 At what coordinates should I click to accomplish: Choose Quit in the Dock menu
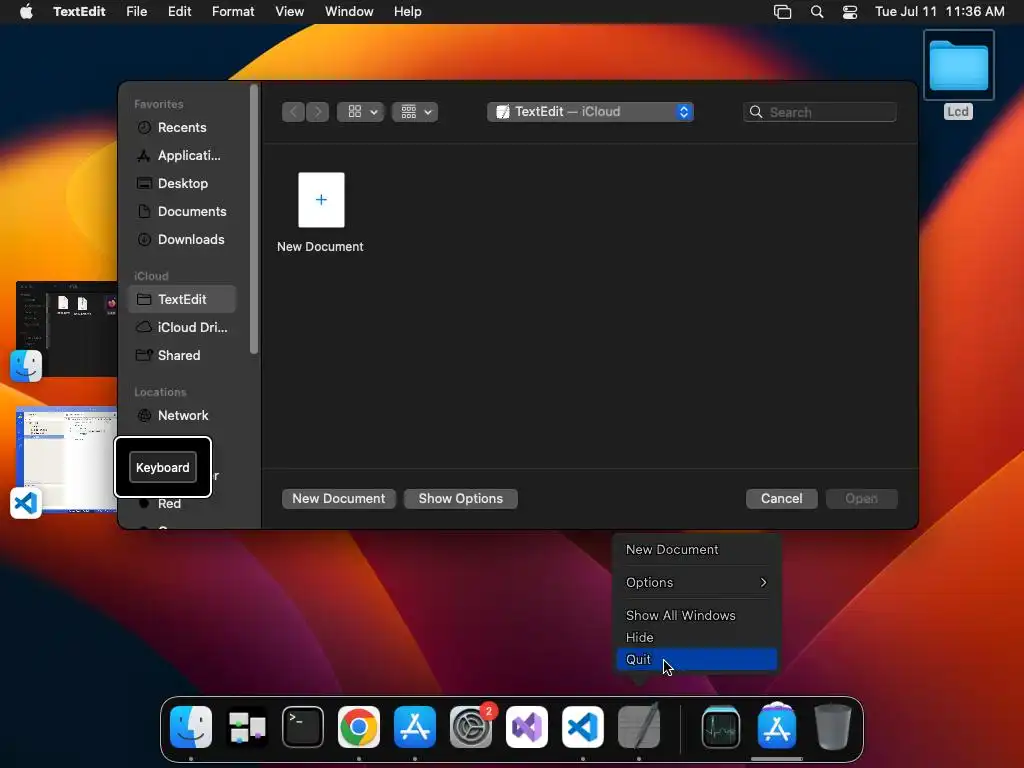click(696, 660)
